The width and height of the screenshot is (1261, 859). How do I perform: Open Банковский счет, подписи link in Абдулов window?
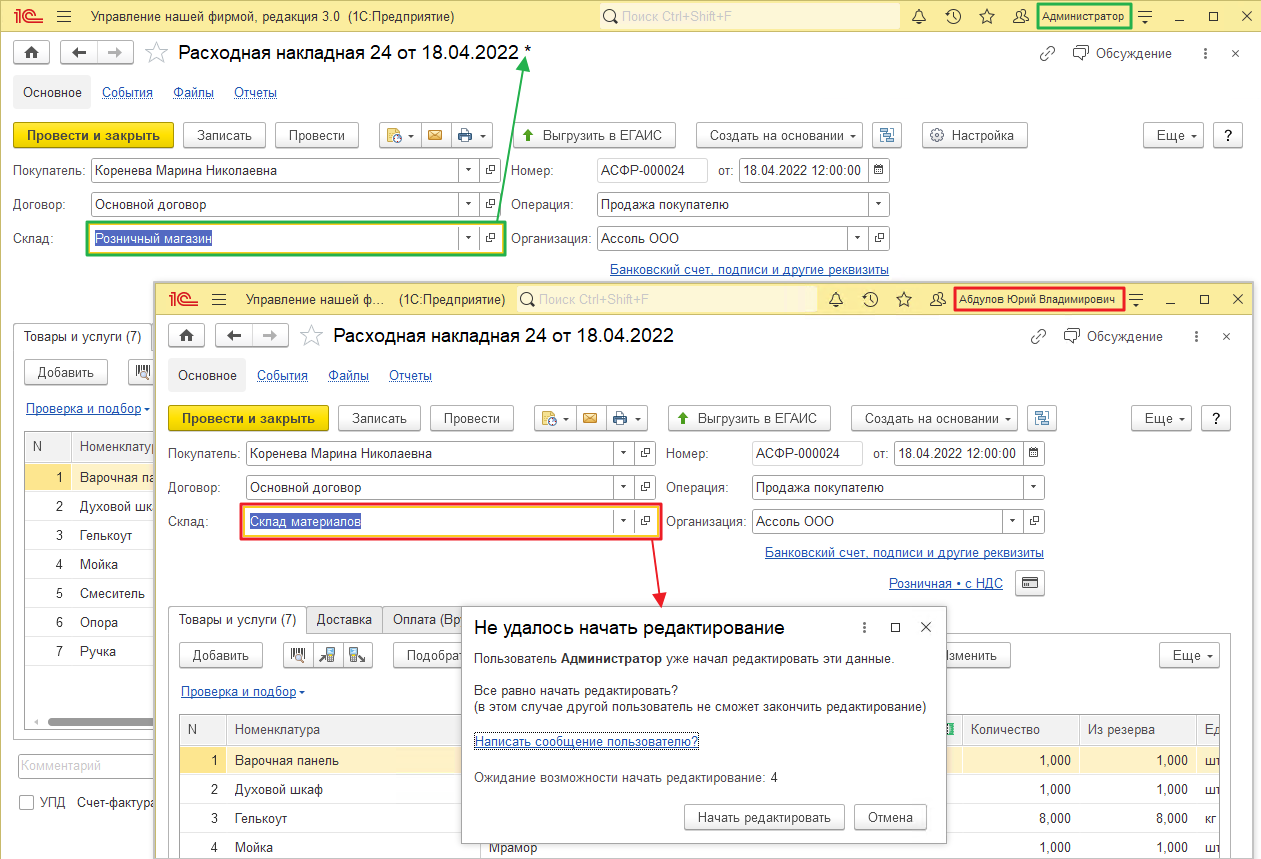904,552
